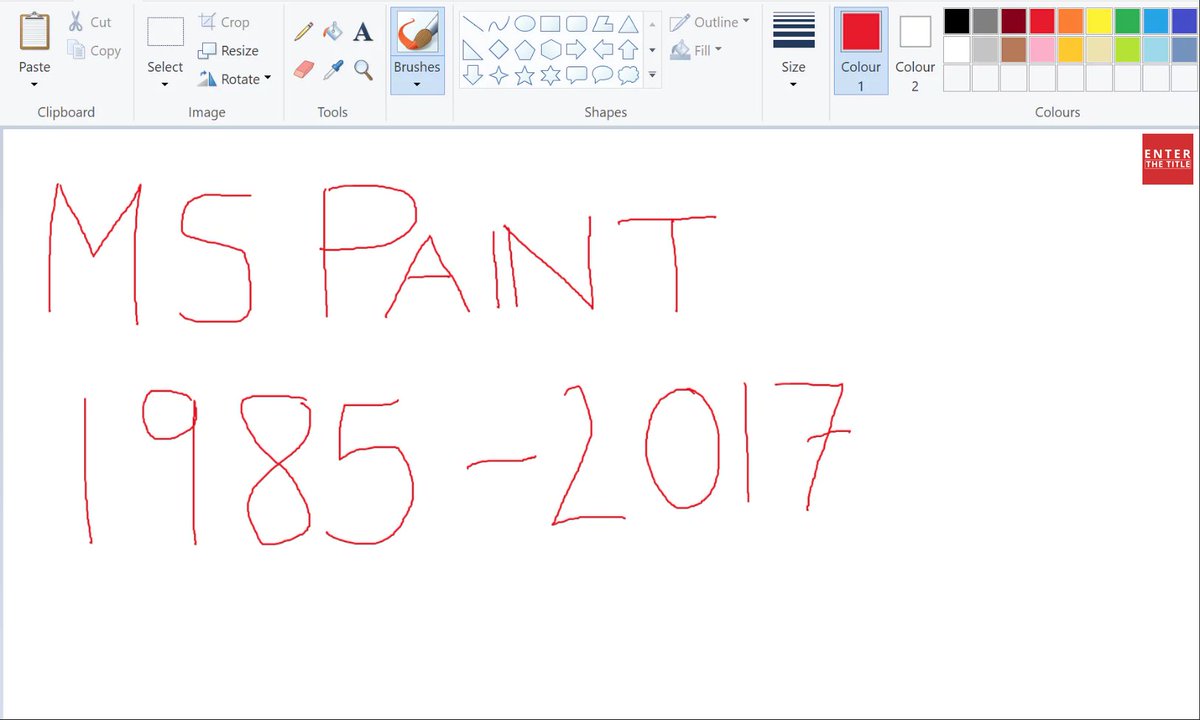
Task: Click the Crop button
Action: click(x=224, y=22)
